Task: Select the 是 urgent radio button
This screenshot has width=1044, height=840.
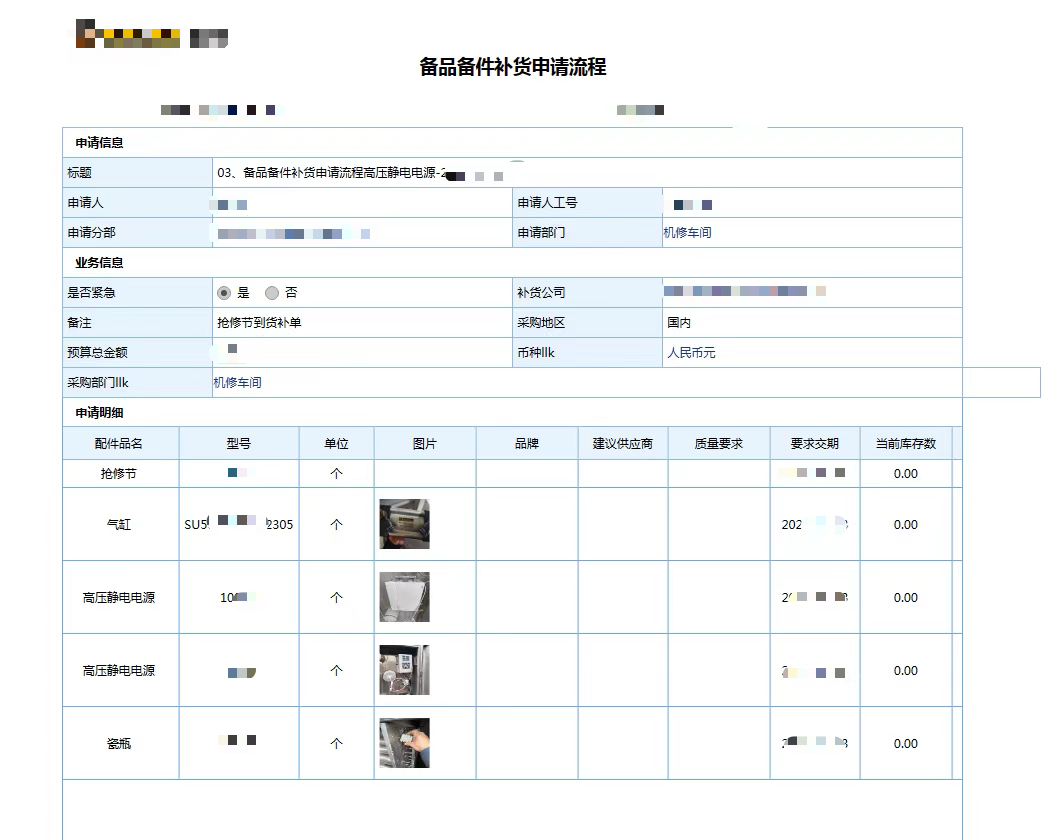Action: pyautogui.click(x=224, y=293)
